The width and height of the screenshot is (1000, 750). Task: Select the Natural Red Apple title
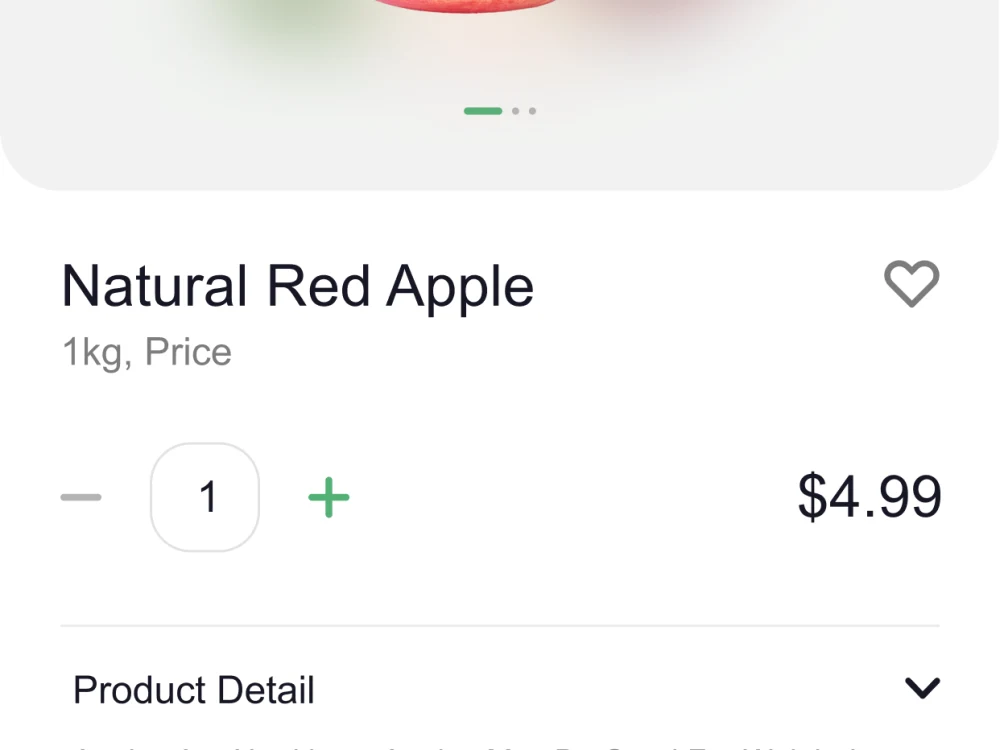coord(298,286)
